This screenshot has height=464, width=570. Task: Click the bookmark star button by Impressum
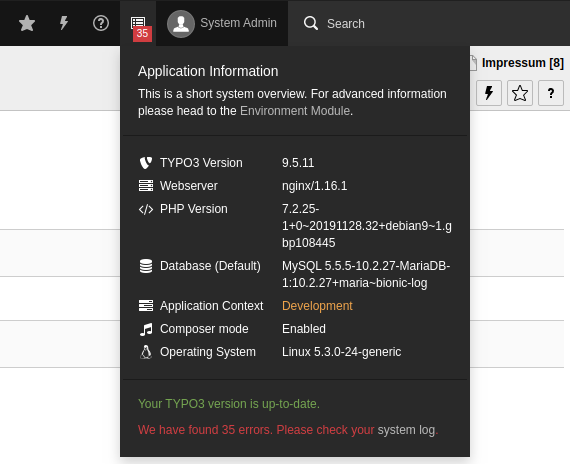pyautogui.click(x=520, y=93)
